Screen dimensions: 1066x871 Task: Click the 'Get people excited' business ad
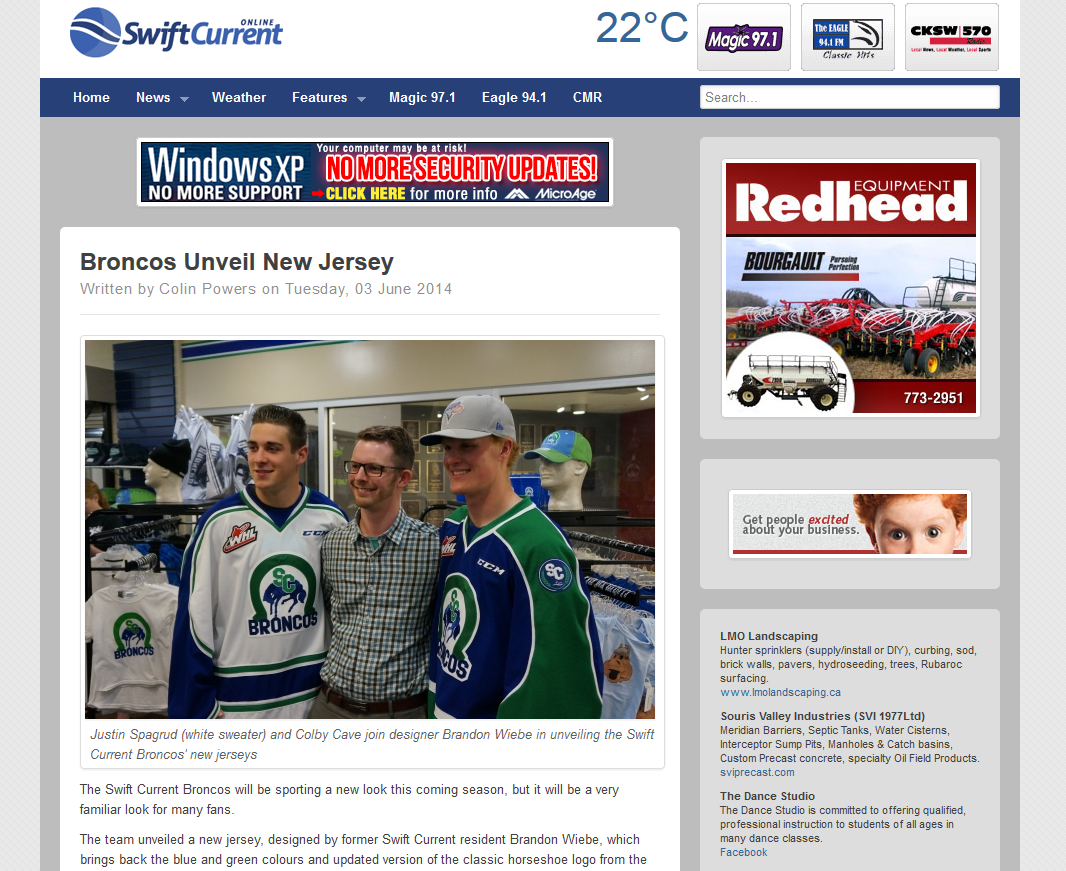(x=850, y=524)
